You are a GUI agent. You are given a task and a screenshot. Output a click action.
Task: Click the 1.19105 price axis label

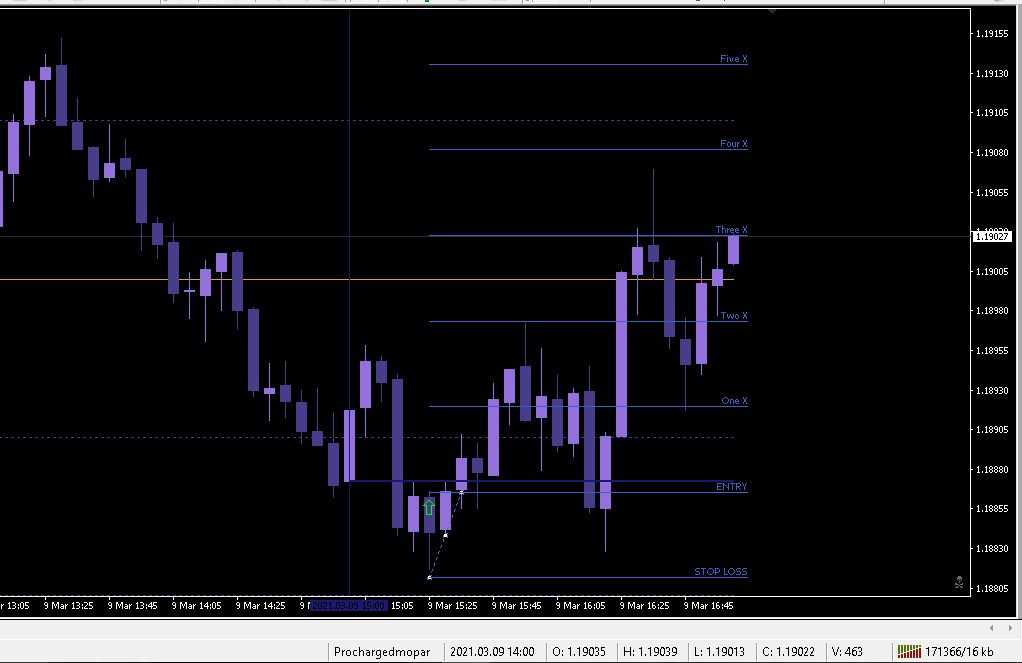(992, 113)
